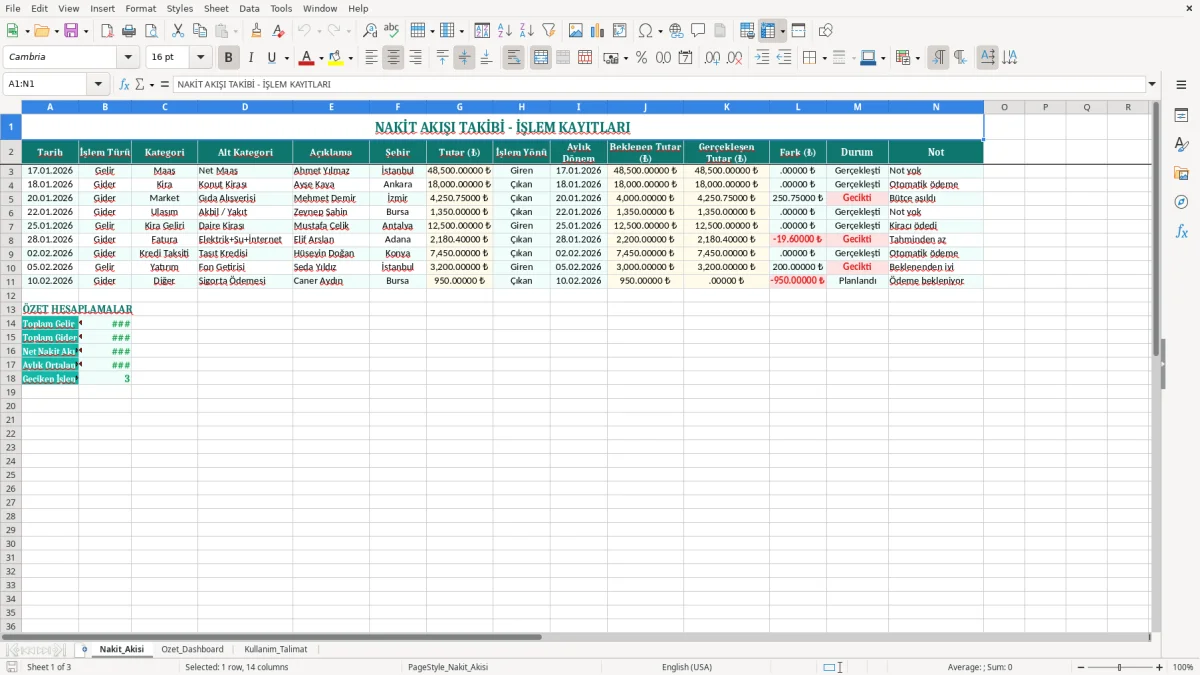Open Underline style dropdown arrow
The image size is (1200, 675).
tap(286, 58)
